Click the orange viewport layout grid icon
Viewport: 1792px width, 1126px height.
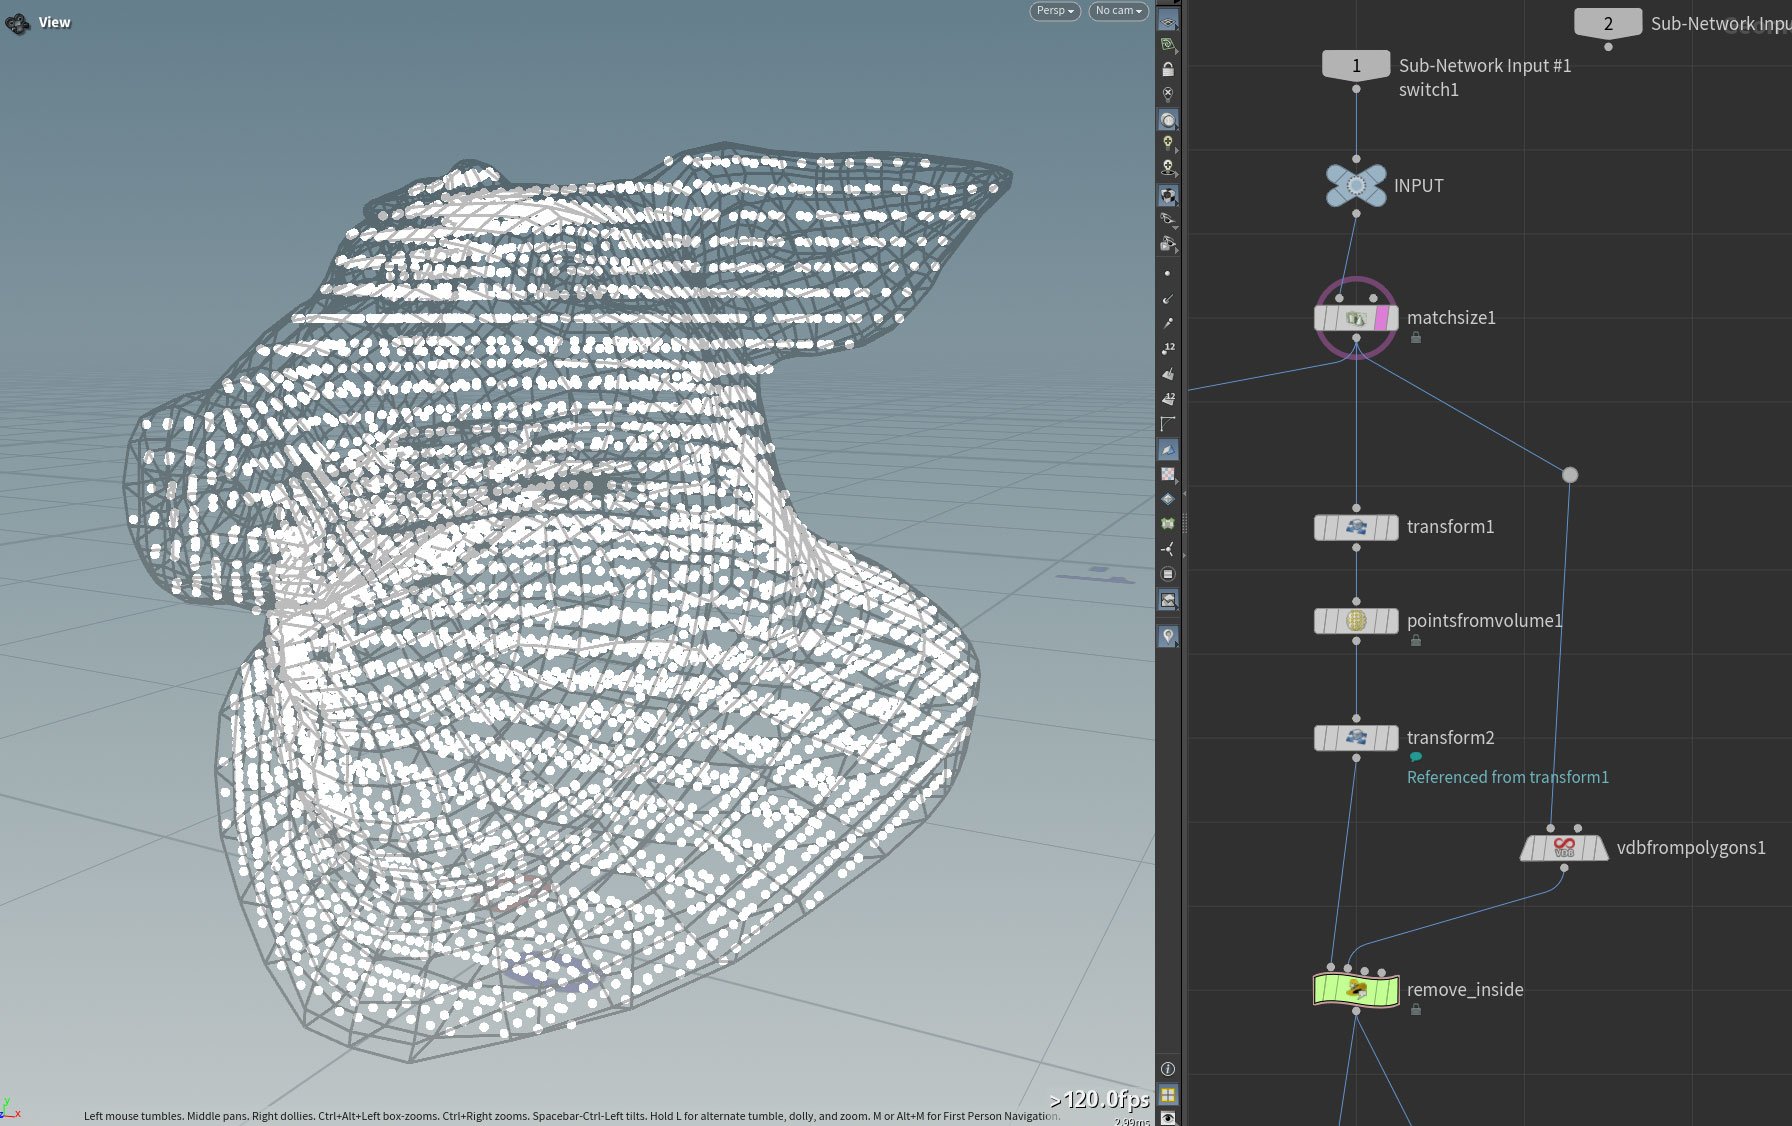(x=1168, y=1095)
